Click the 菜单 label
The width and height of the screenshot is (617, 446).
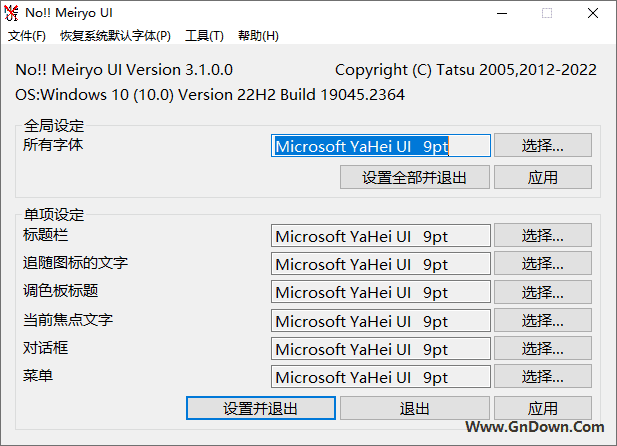[38, 376]
